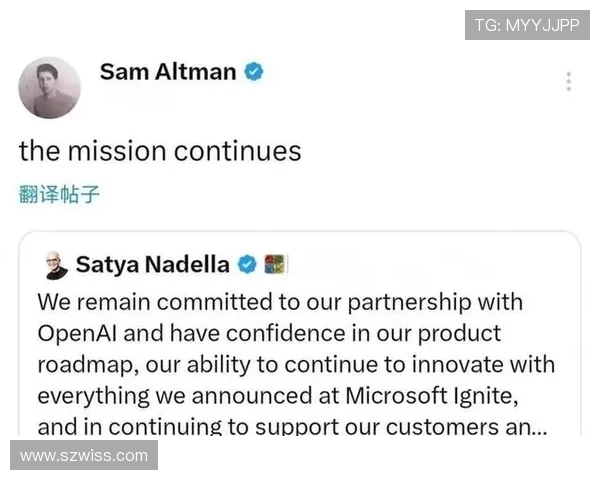Click the verified badge beside Satya Nadella
Viewport: 600px width, 480px height.
tap(246, 265)
